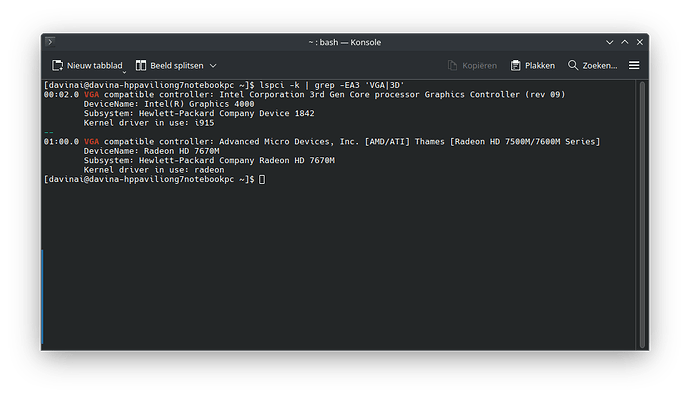Click at the terminal prompt cursor
Viewport: 690px width, 398px height.
(x=262, y=179)
